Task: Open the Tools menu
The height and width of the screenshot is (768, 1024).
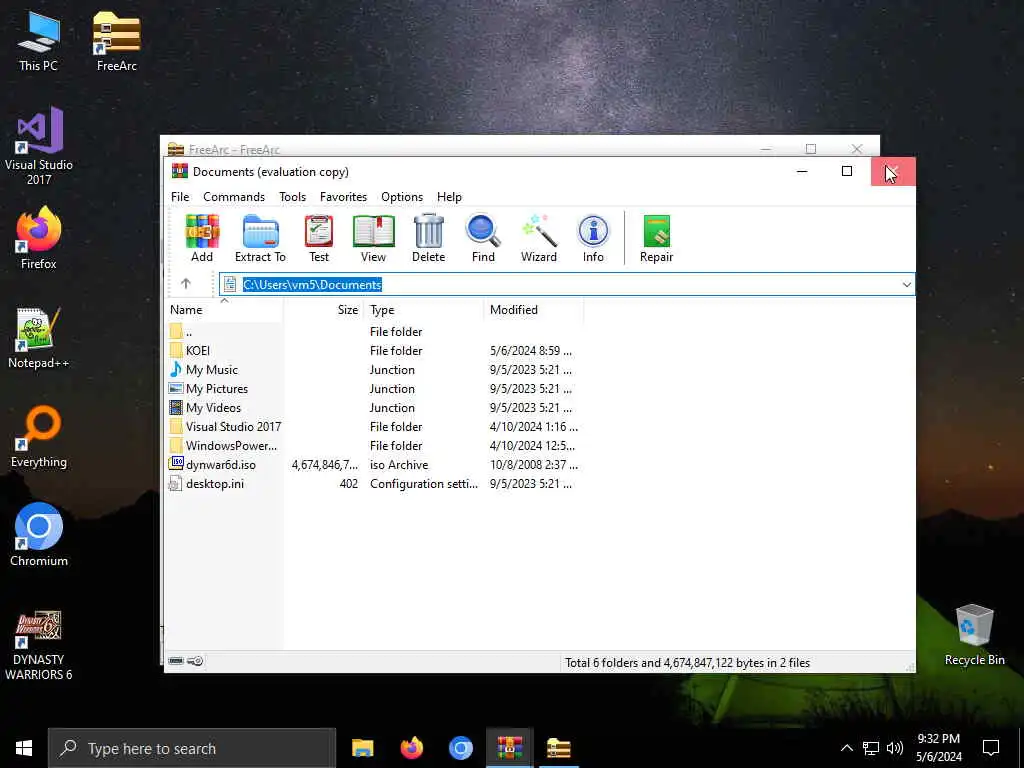Action: [x=293, y=197]
